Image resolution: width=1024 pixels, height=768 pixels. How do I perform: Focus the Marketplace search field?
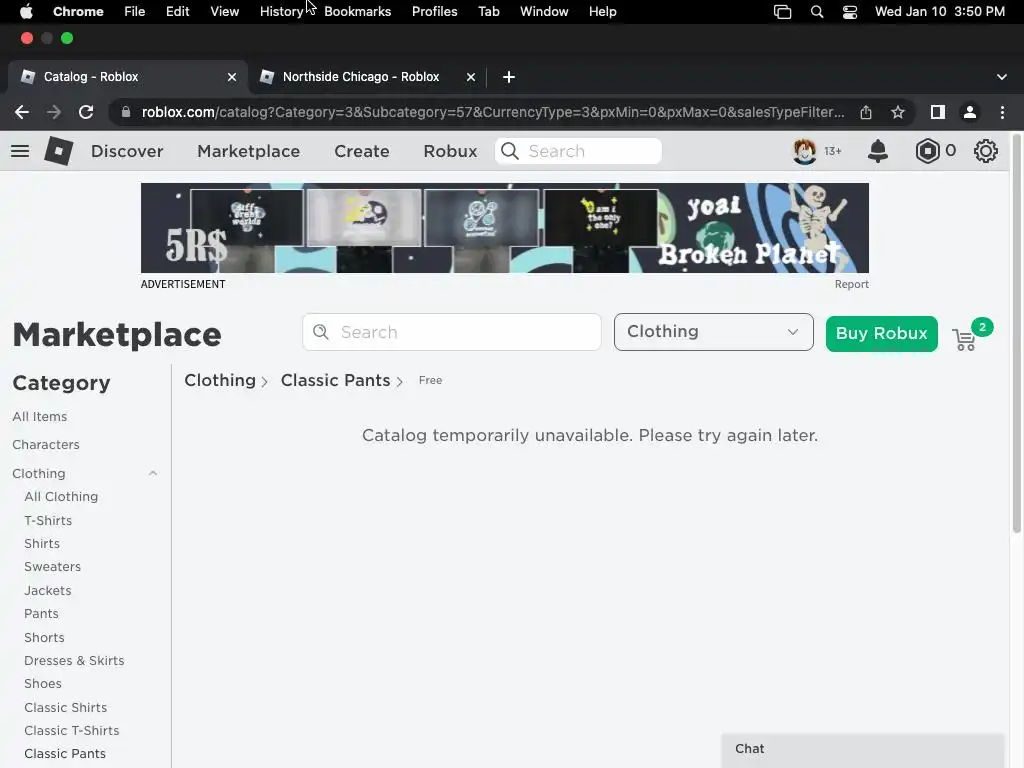click(451, 332)
